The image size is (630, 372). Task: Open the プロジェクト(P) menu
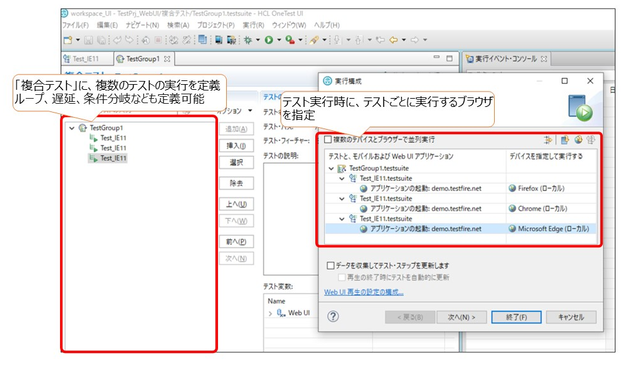point(216,25)
